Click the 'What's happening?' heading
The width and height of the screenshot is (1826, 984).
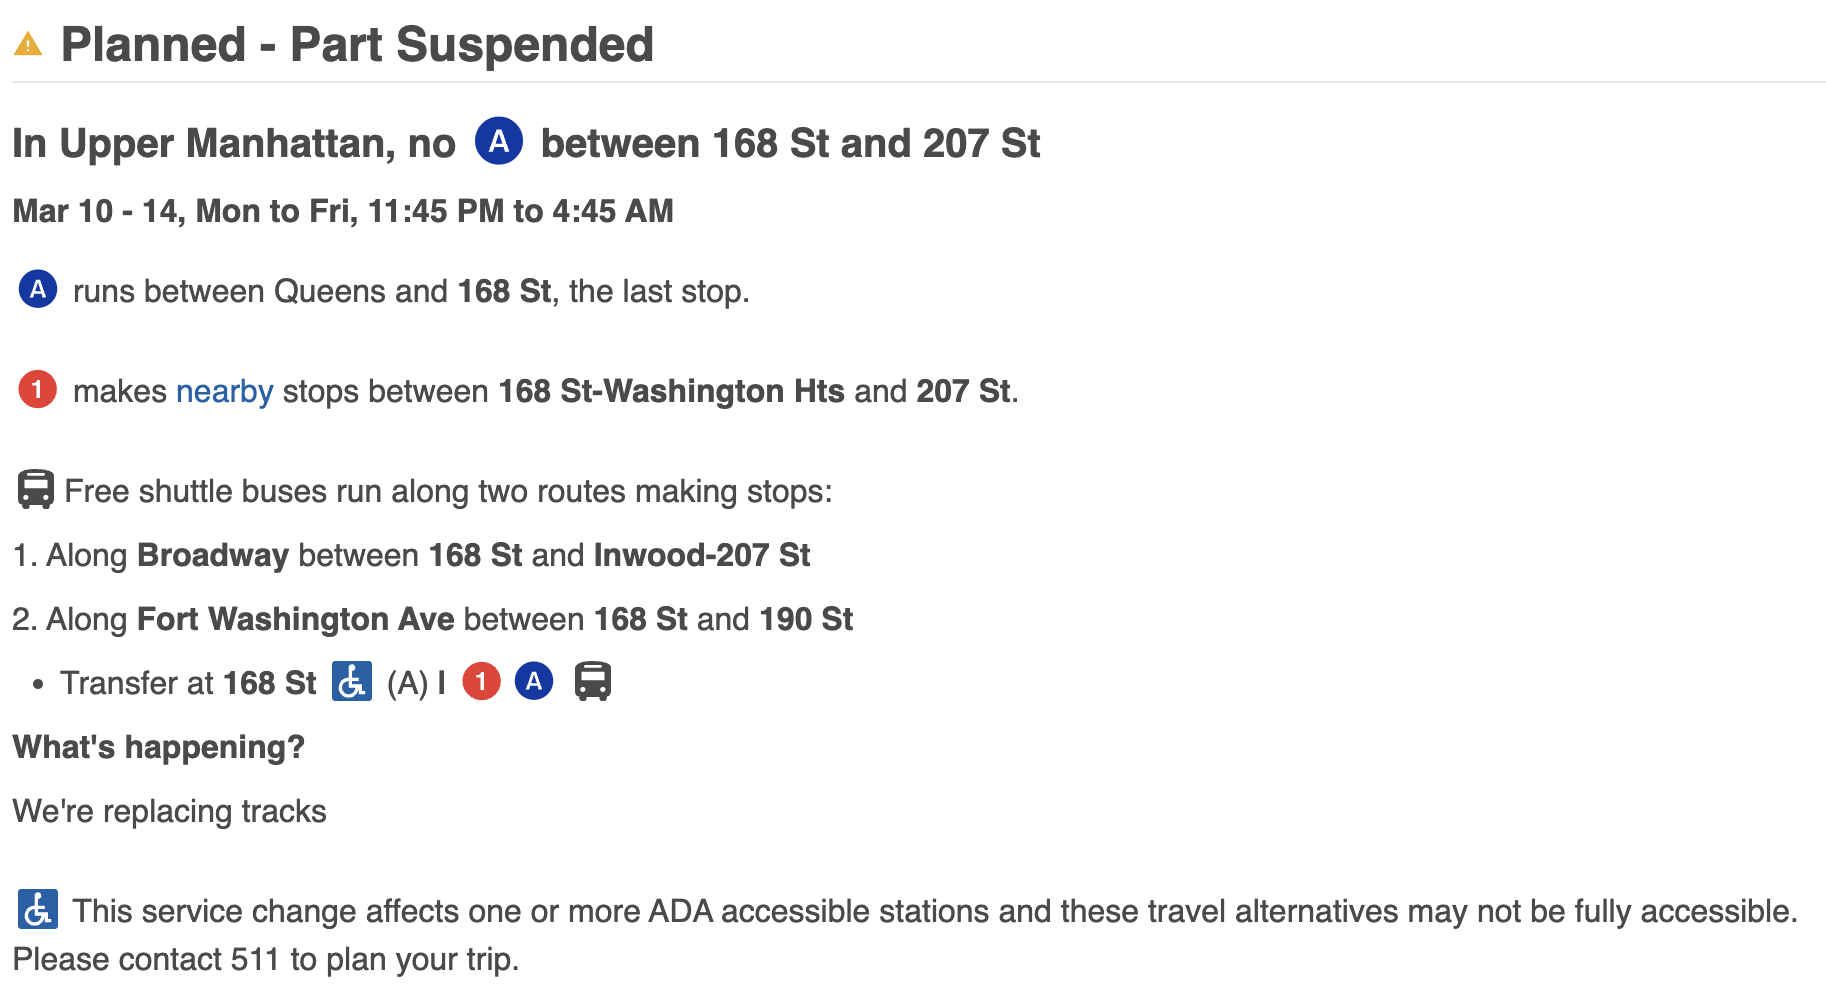click(x=159, y=747)
